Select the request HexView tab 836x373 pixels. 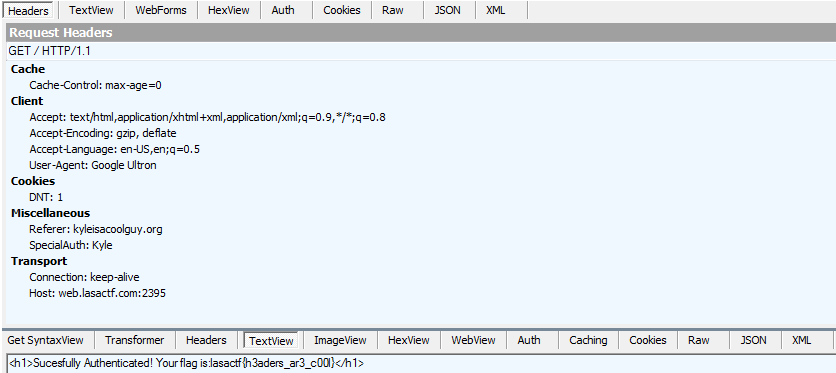[x=229, y=10]
